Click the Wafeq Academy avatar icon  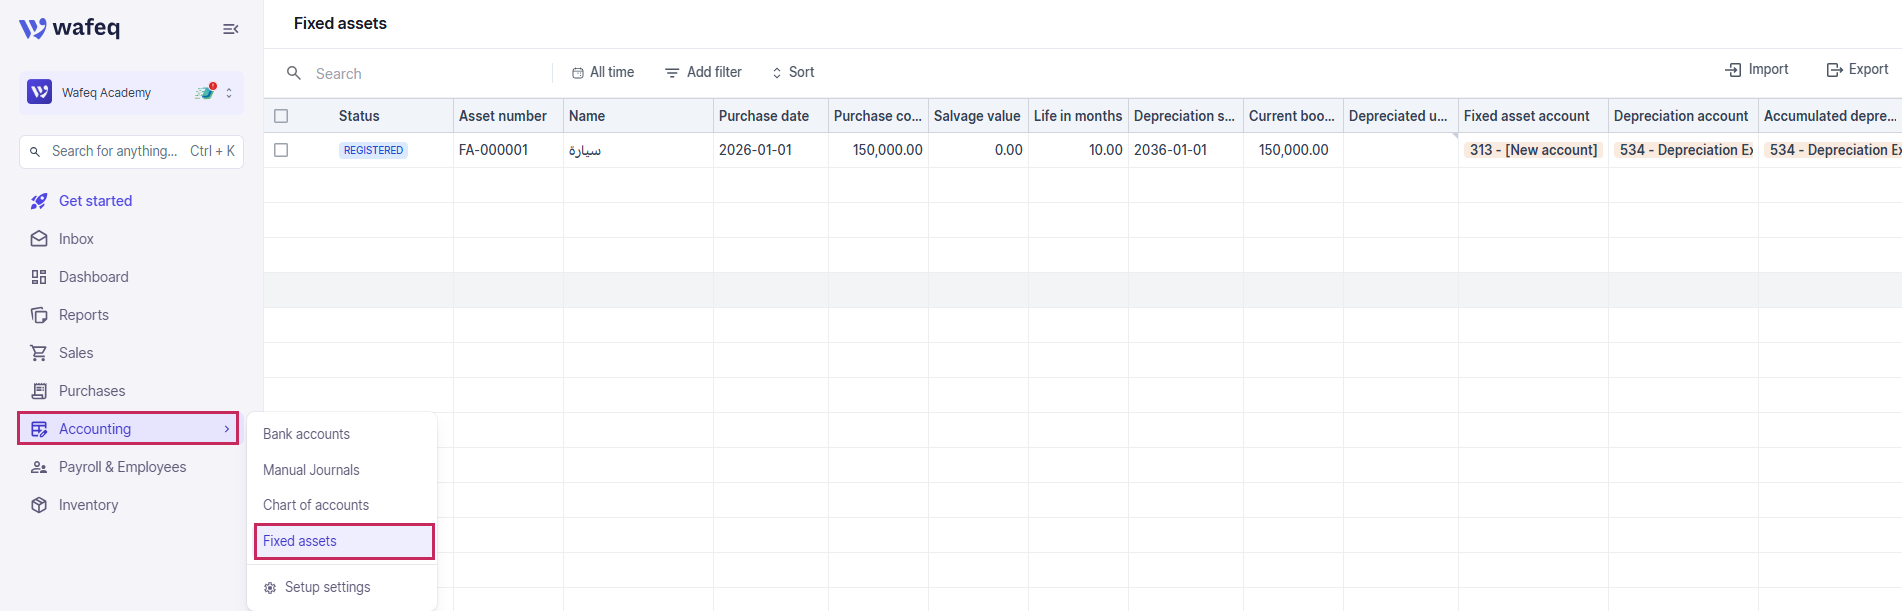coord(40,92)
